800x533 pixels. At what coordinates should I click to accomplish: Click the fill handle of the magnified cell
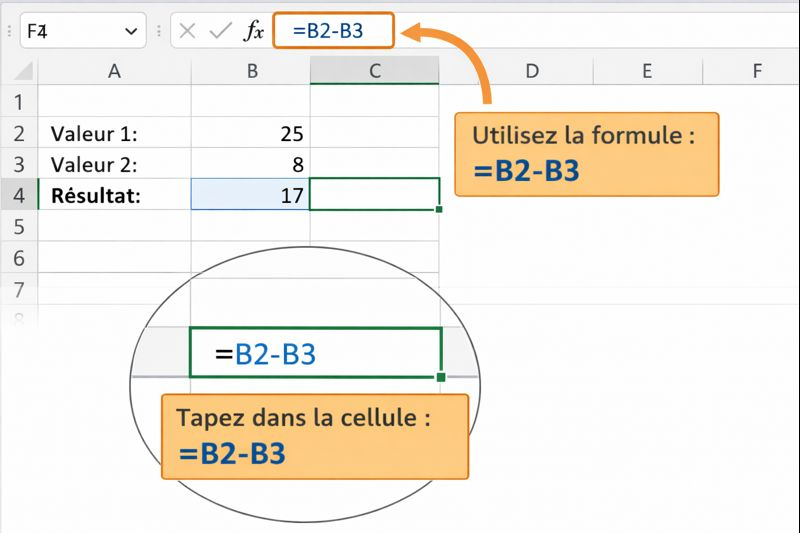click(441, 377)
